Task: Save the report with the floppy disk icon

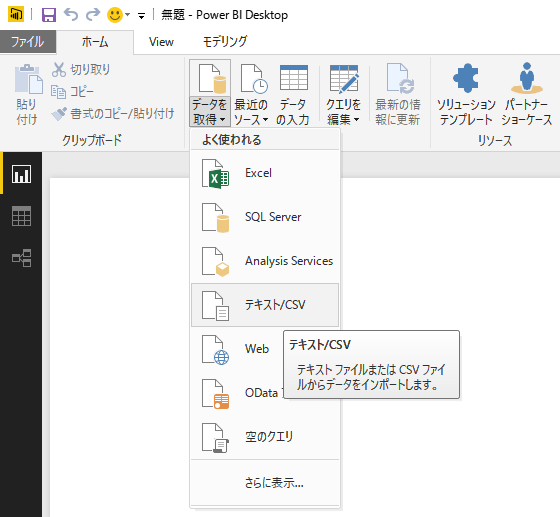Action: (x=49, y=15)
